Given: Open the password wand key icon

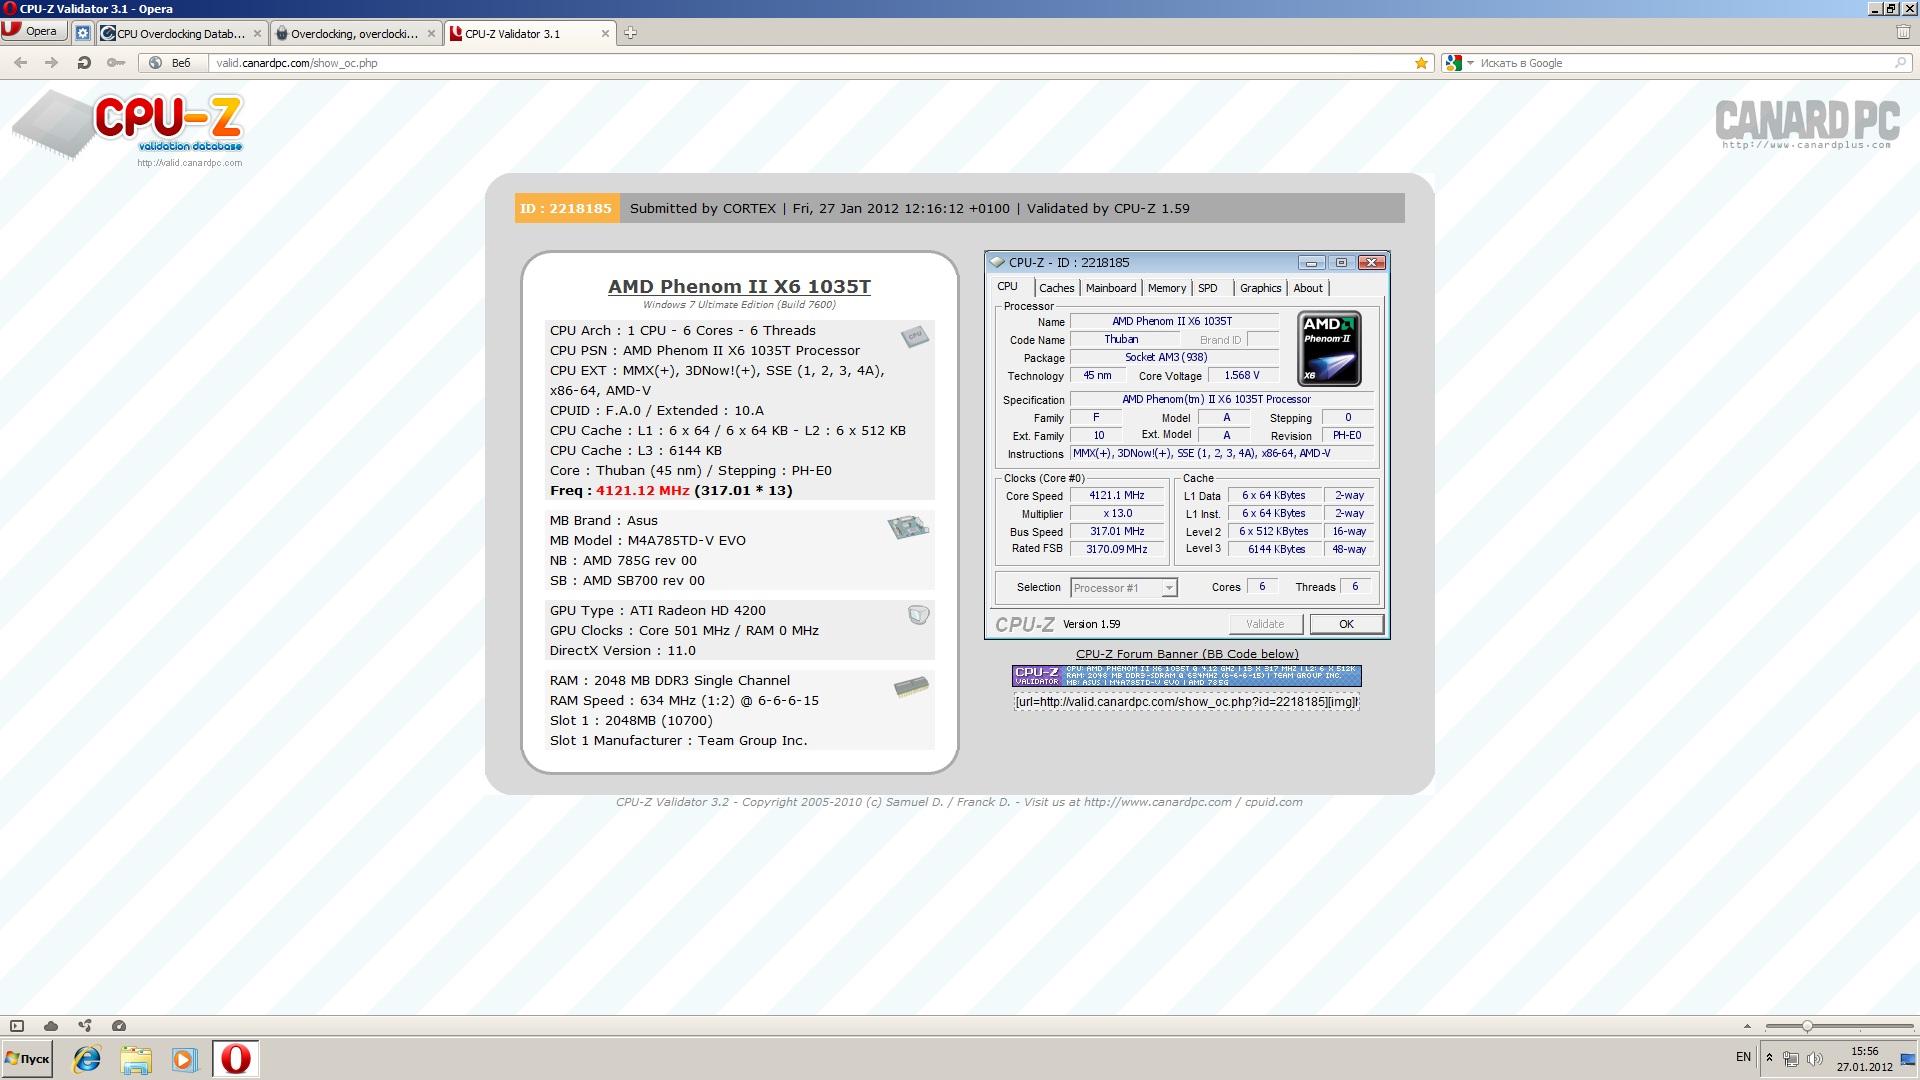Looking at the screenshot, I should [x=116, y=62].
